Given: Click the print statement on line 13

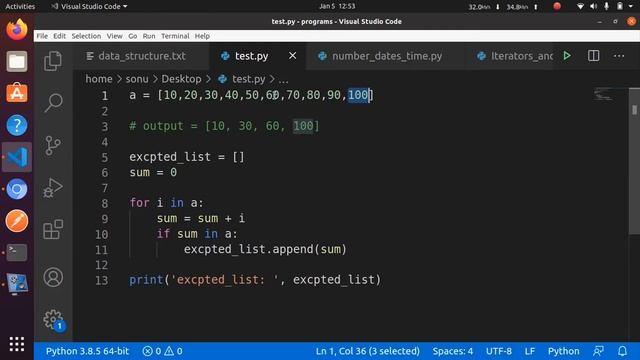Looking at the screenshot, I should (x=255, y=280).
